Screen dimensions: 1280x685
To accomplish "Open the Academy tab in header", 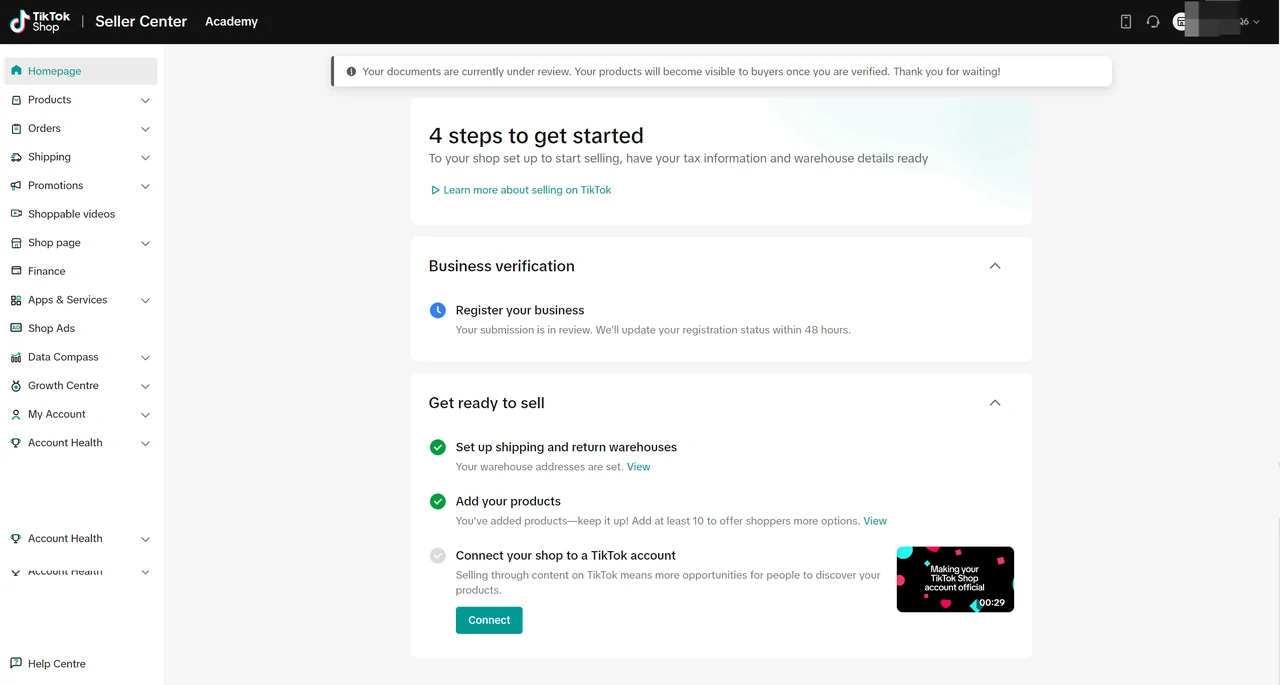I will point(231,22).
